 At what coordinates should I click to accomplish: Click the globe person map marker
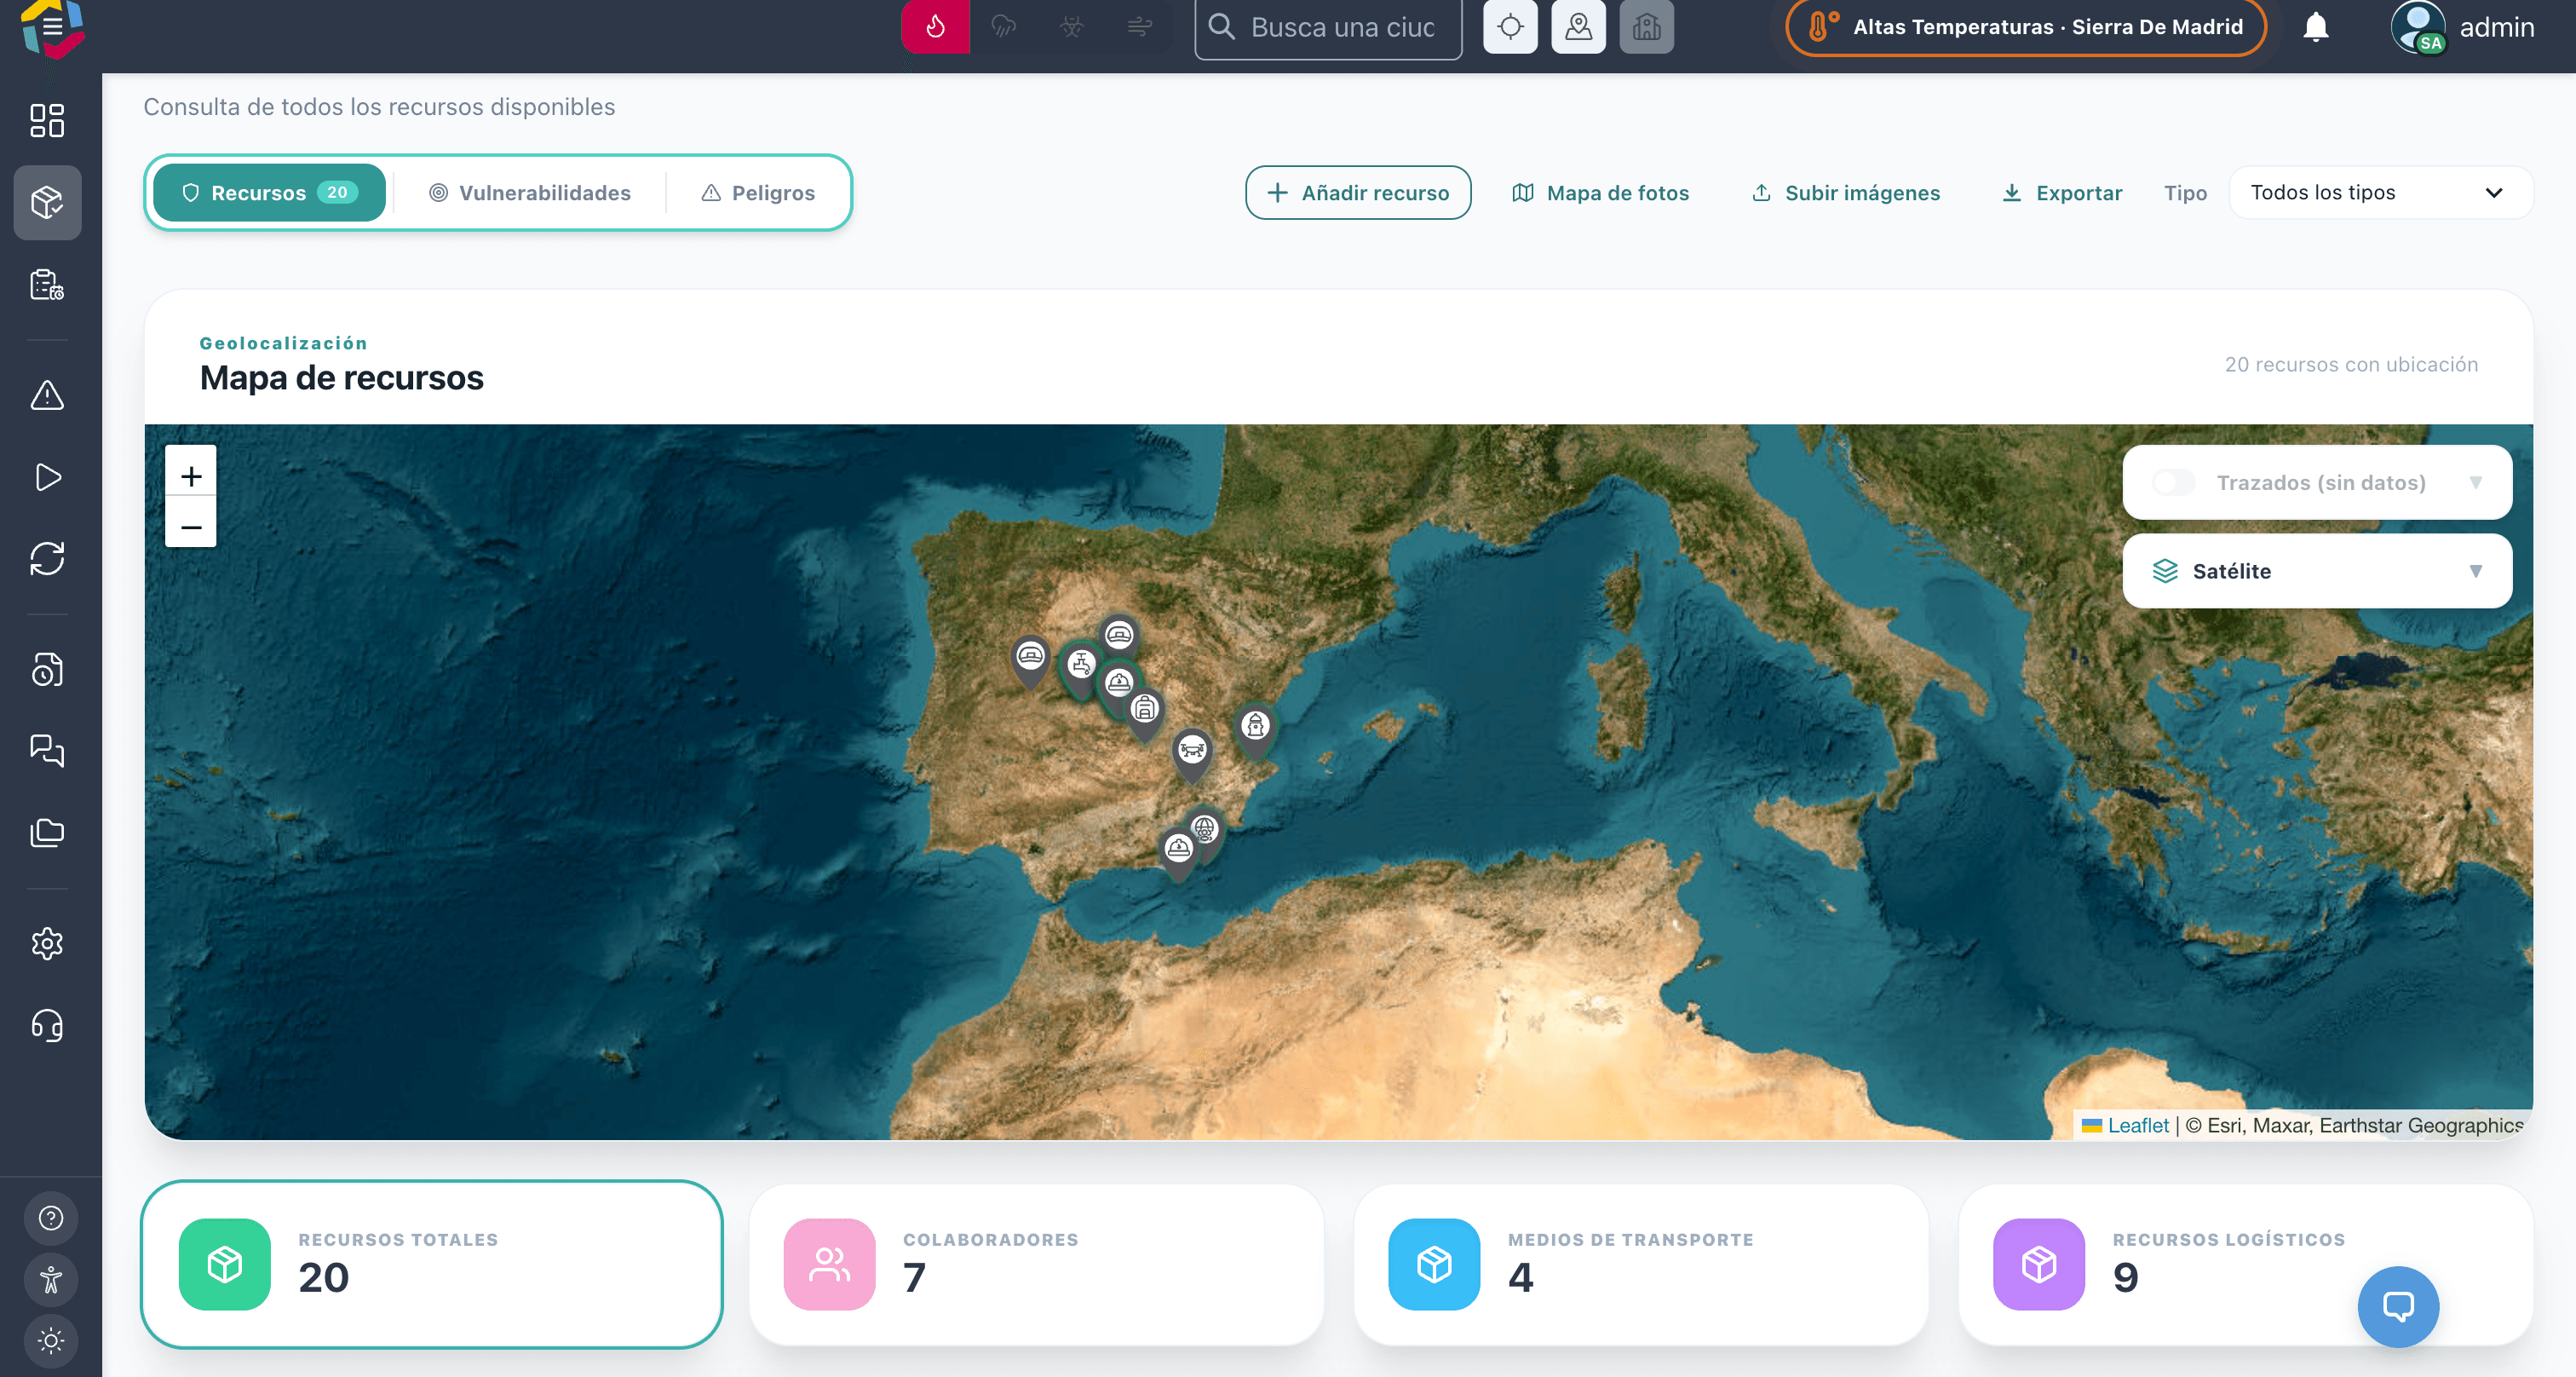(x=1205, y=832)
